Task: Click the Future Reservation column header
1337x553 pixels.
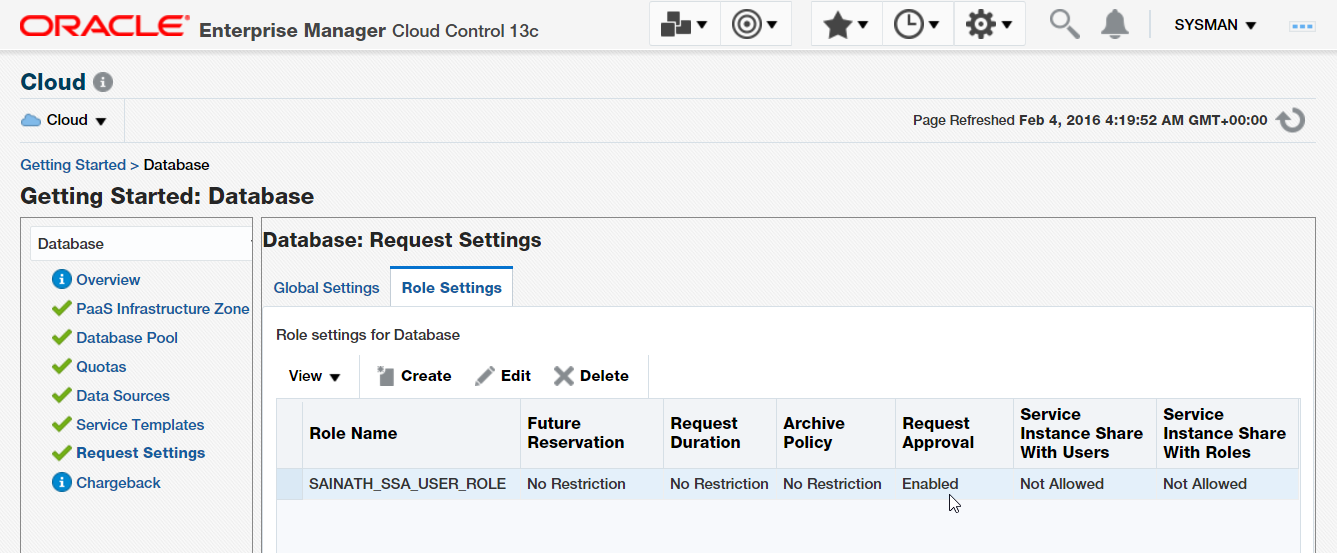Action: (591, 433)
